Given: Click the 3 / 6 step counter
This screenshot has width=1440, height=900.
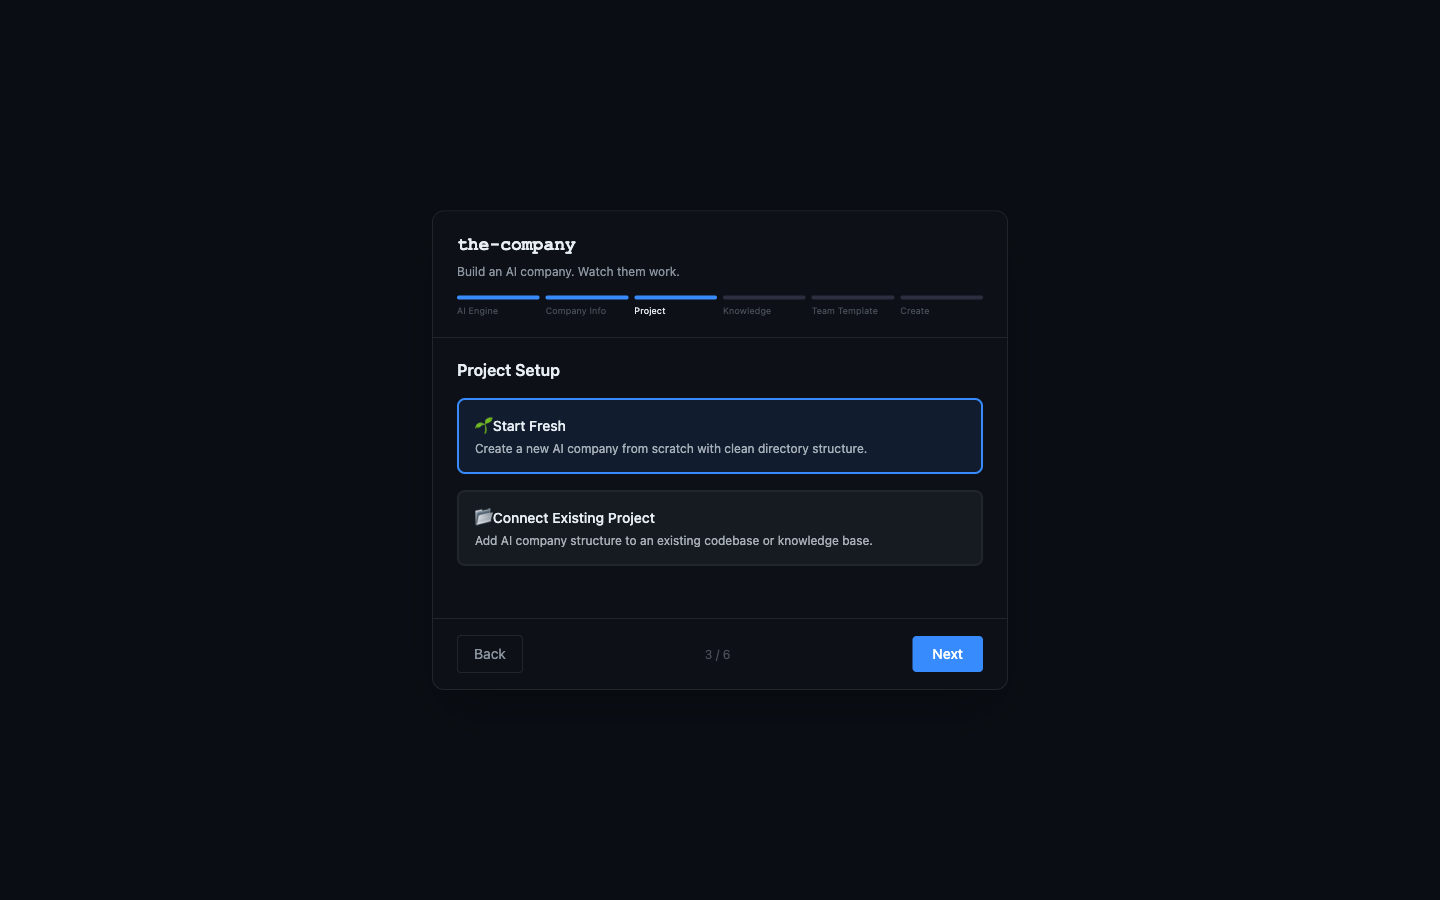Looking at the screenshot, I should coord(717,655).
